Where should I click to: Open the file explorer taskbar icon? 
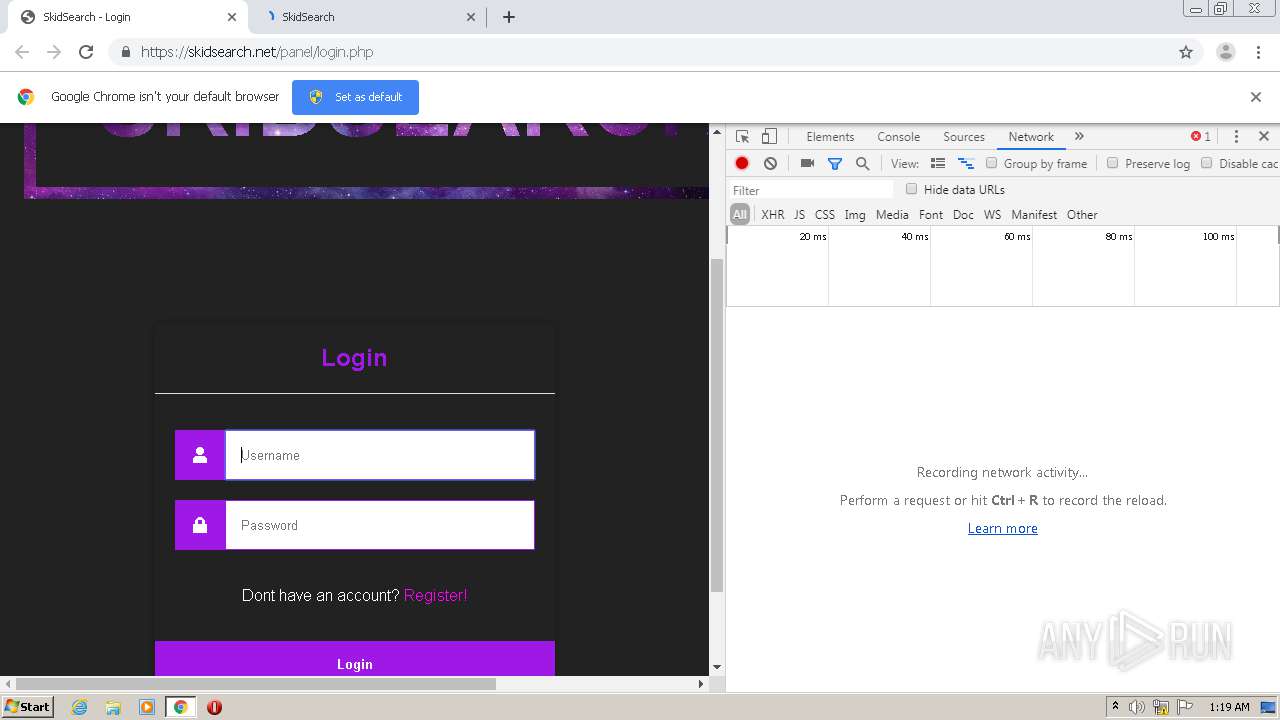point(113,707)
